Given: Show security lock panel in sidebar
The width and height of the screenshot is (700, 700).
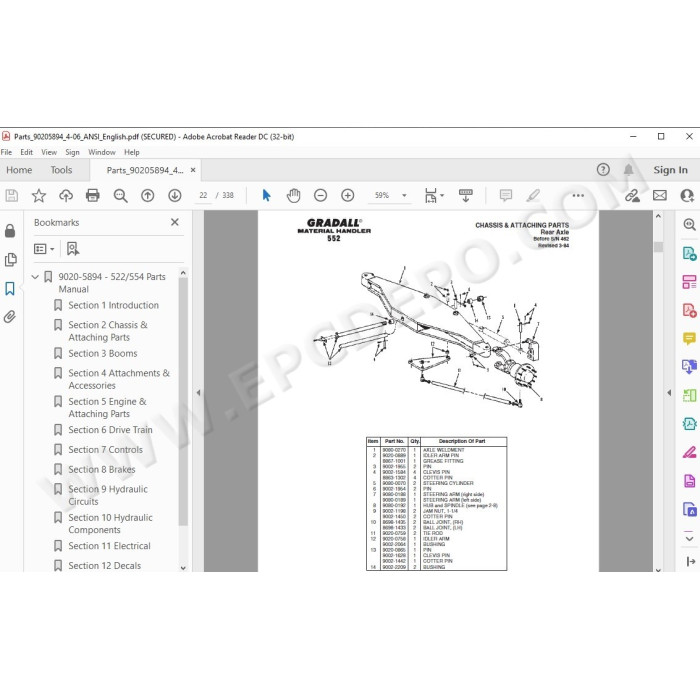Looking at the screenshot, I should coord(10,231).
